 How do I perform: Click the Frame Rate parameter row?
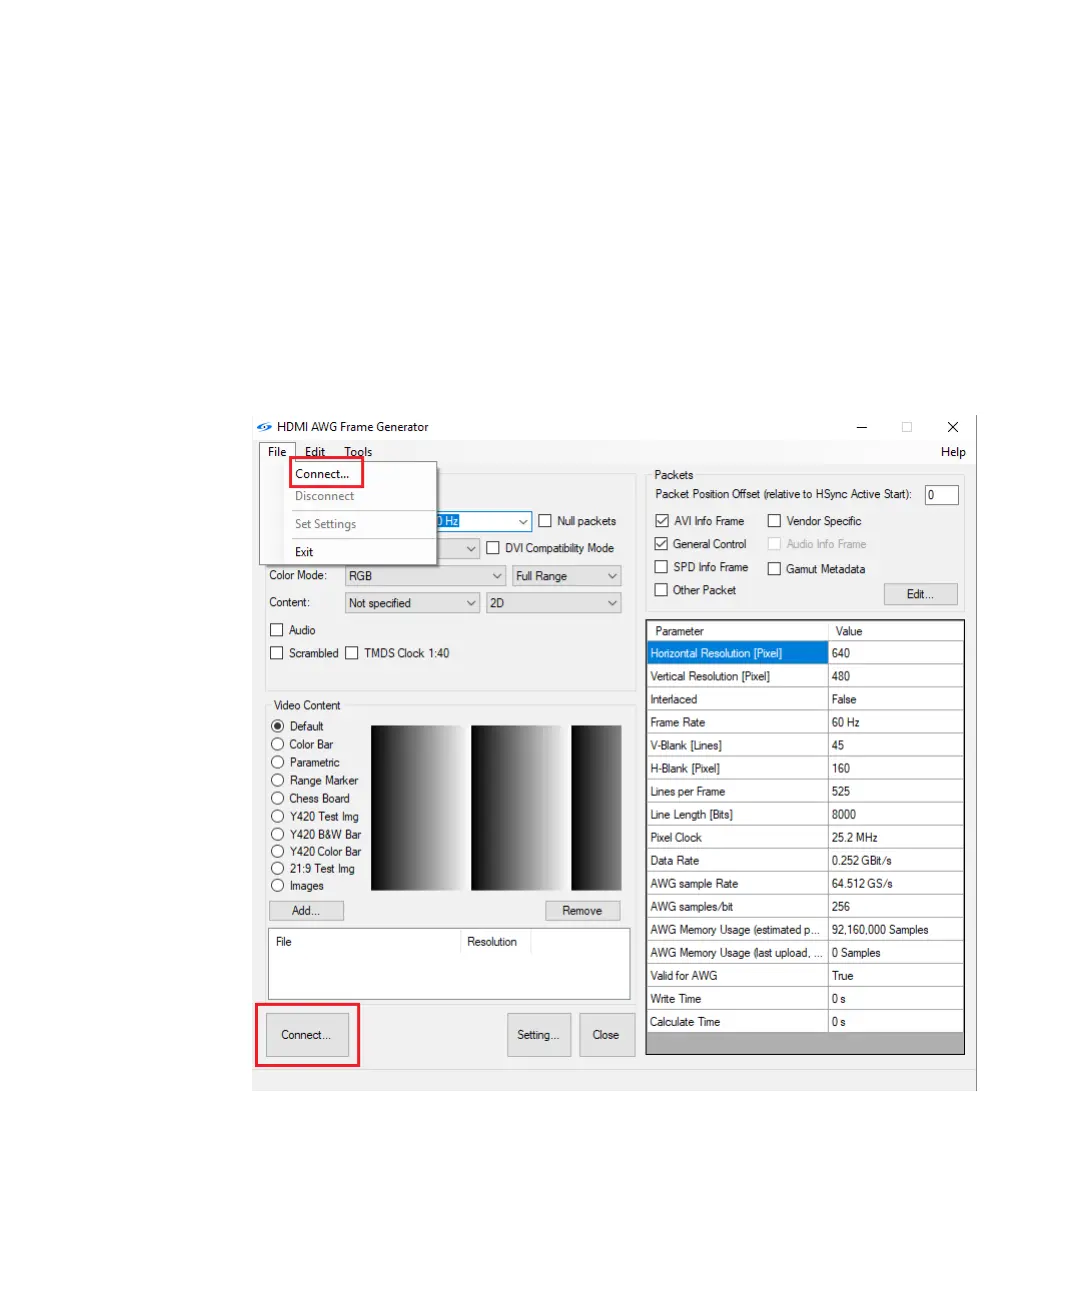[x=805, y=722]
